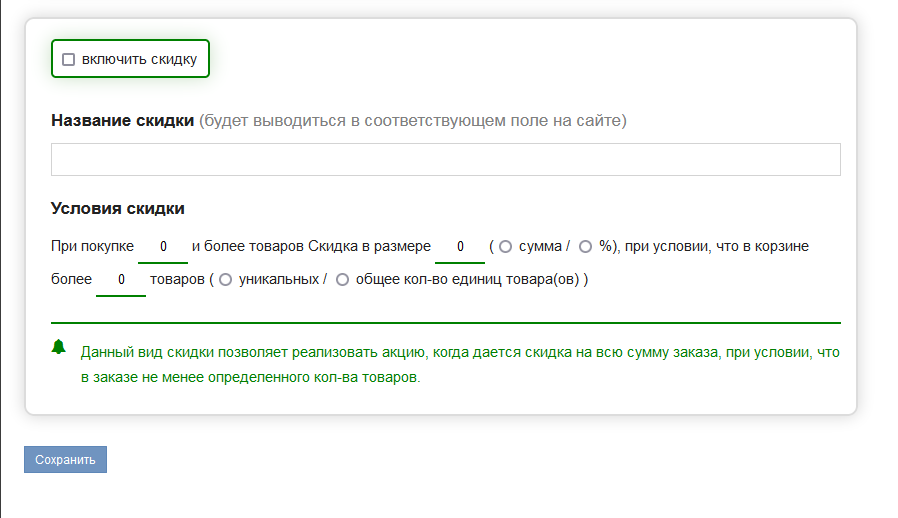Image resolution: width=898 pixels, height=518 pixels.
Task: Focus the «Название скидки» text field
Action: pos(446,159)
